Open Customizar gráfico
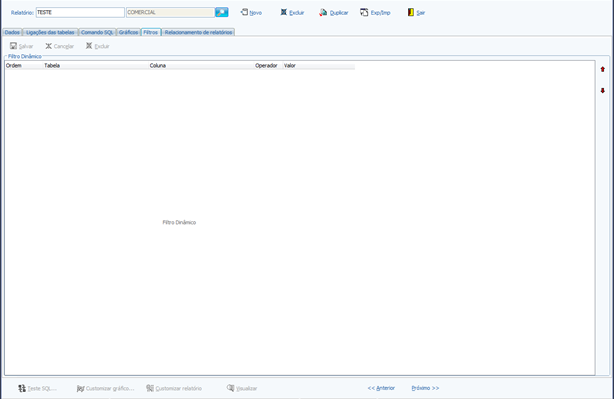Viewport: 616px width, 400px height. [105, 388]
